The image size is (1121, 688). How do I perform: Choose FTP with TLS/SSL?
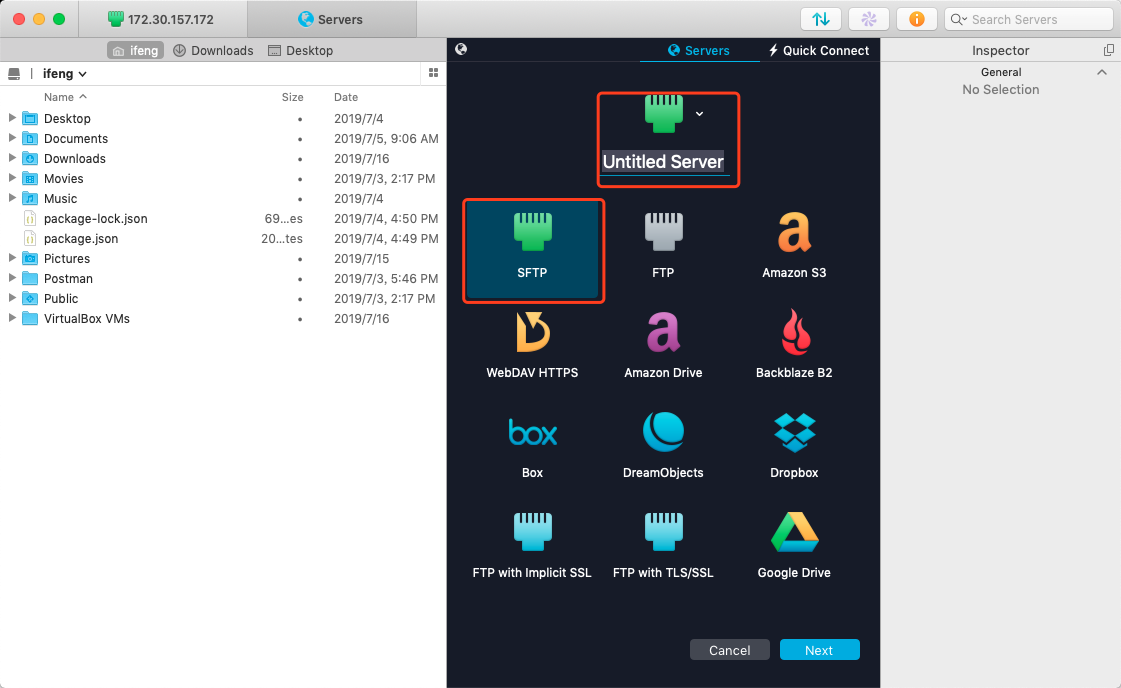click(663, 546)
